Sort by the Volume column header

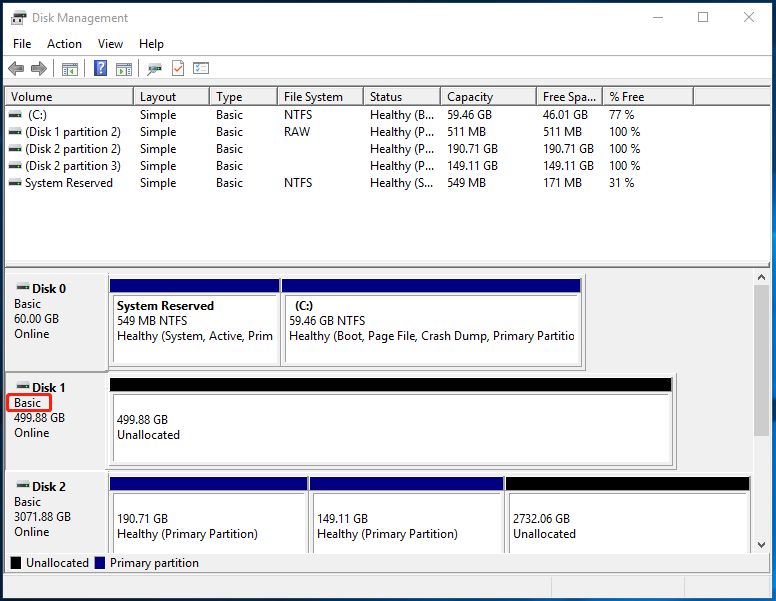69,97
